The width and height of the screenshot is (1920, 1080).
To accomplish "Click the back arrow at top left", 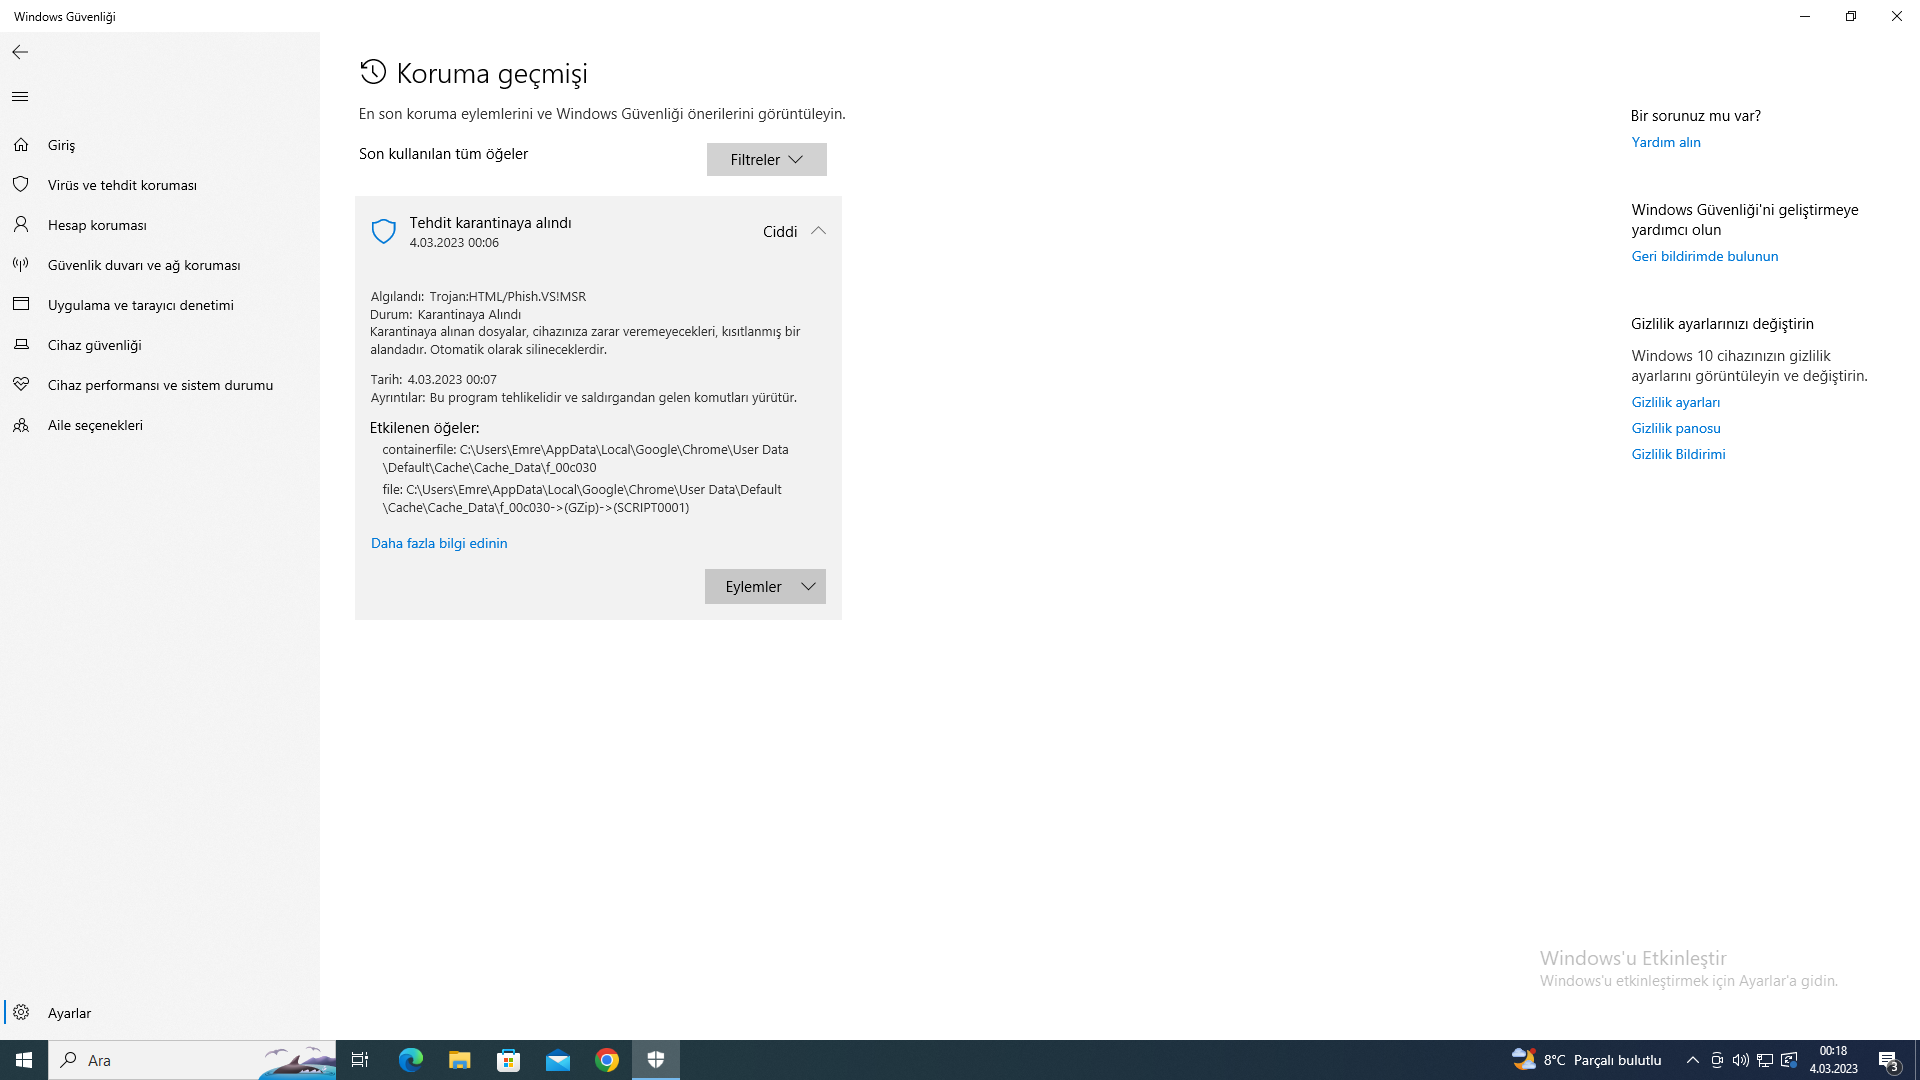I will click(20, 51).
